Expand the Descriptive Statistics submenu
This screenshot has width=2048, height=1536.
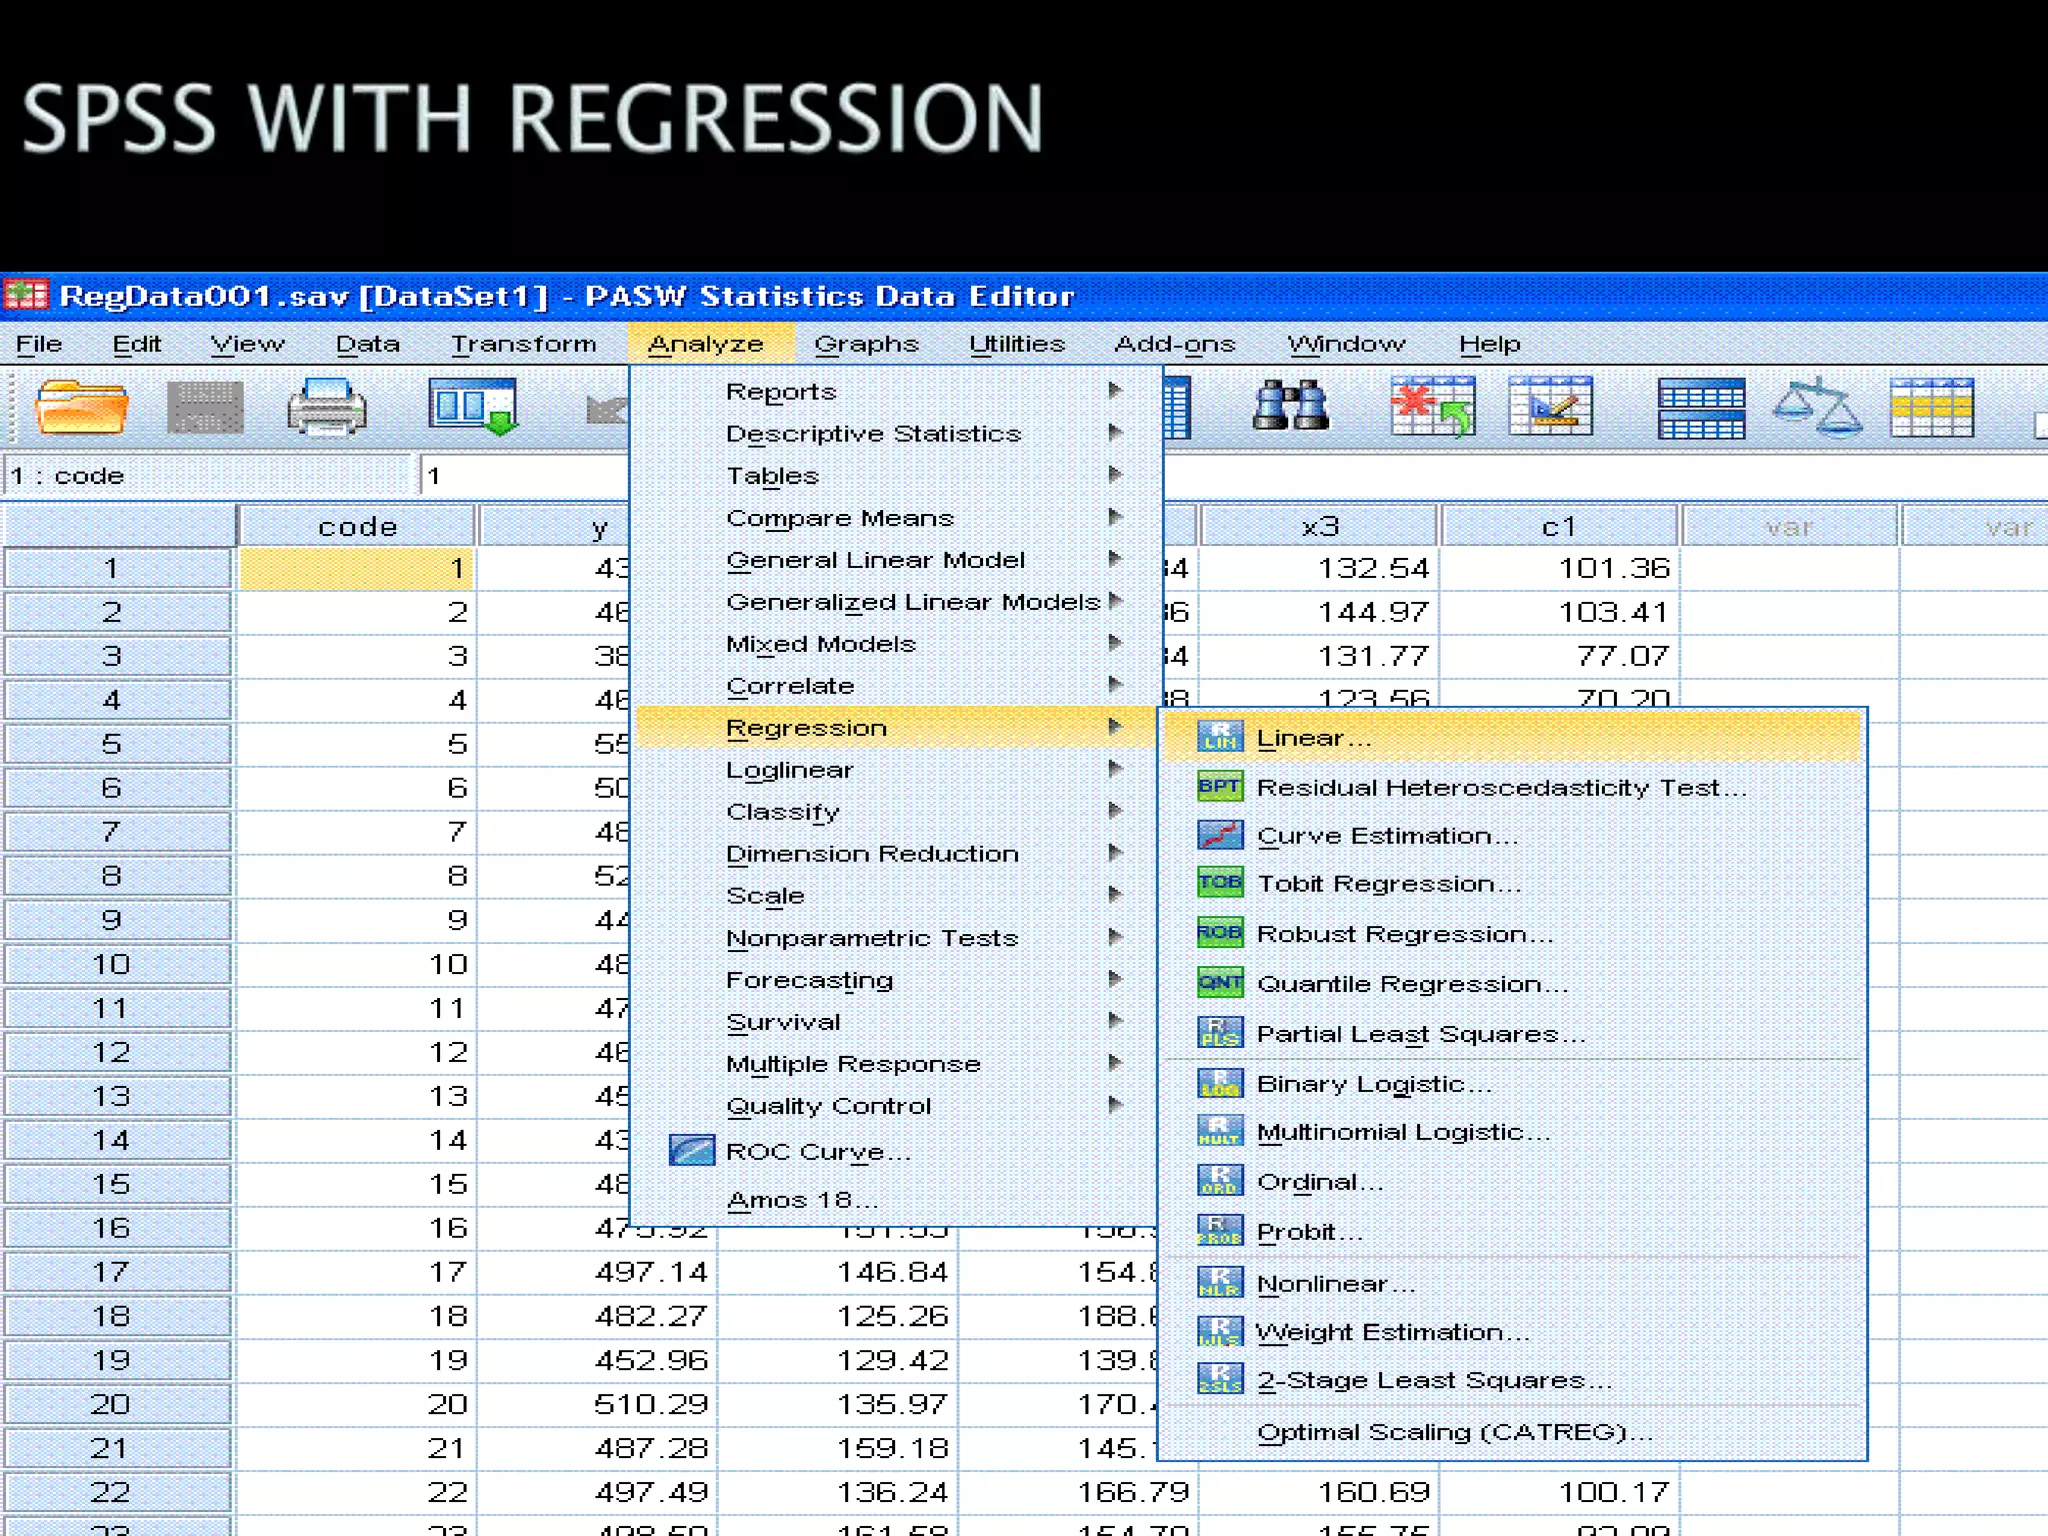(x=873, y=434)
